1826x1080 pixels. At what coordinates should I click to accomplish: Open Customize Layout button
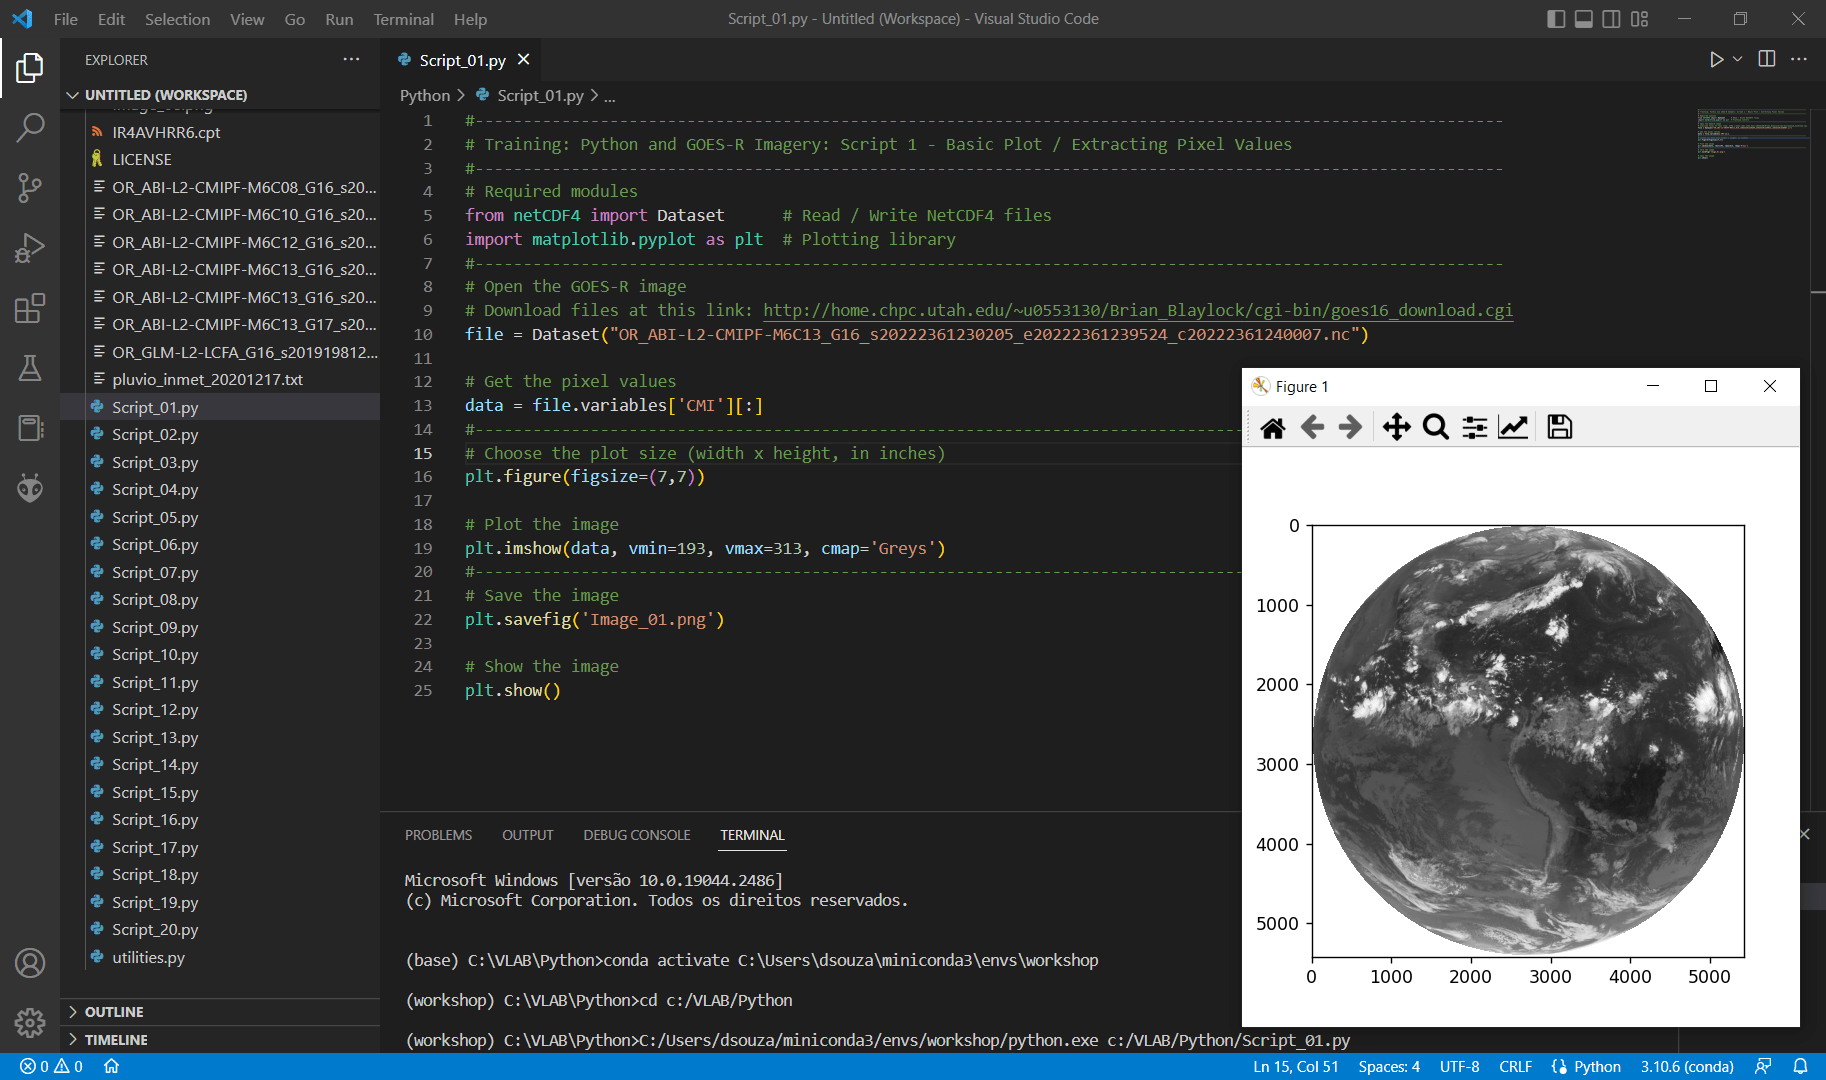click(1640, 19)
